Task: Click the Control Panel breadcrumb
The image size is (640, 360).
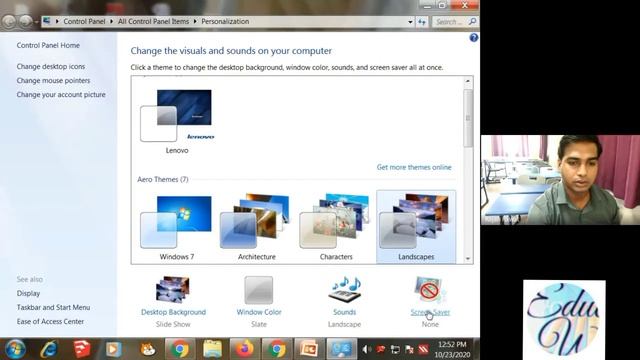Action: [x=84, y=21]
